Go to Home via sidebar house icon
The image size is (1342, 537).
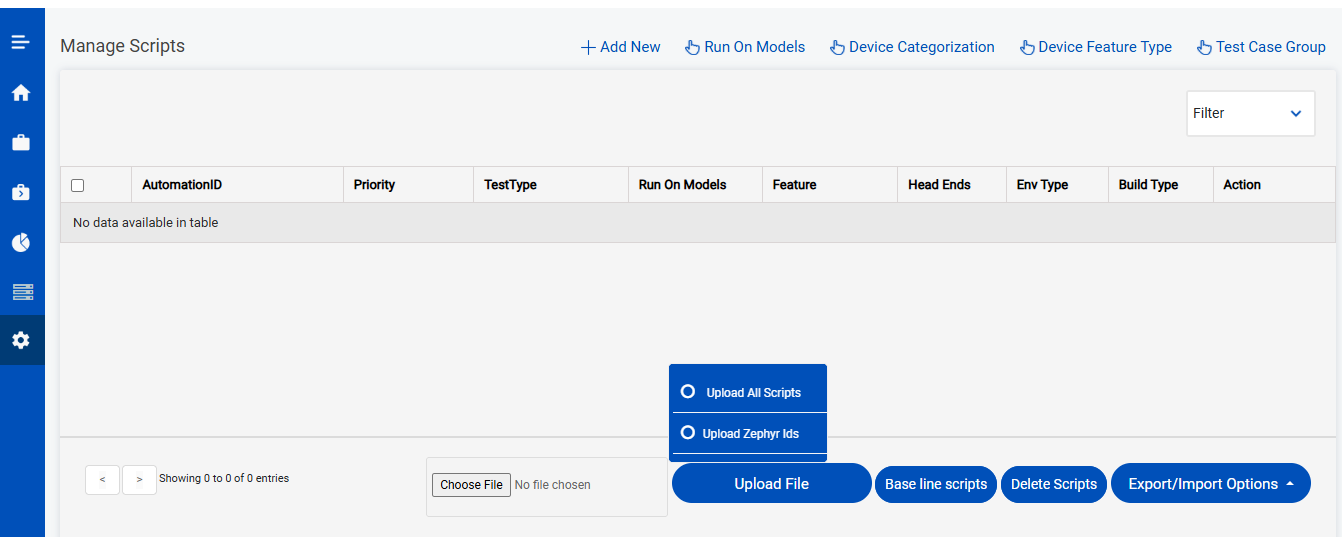tap(21, 93)
